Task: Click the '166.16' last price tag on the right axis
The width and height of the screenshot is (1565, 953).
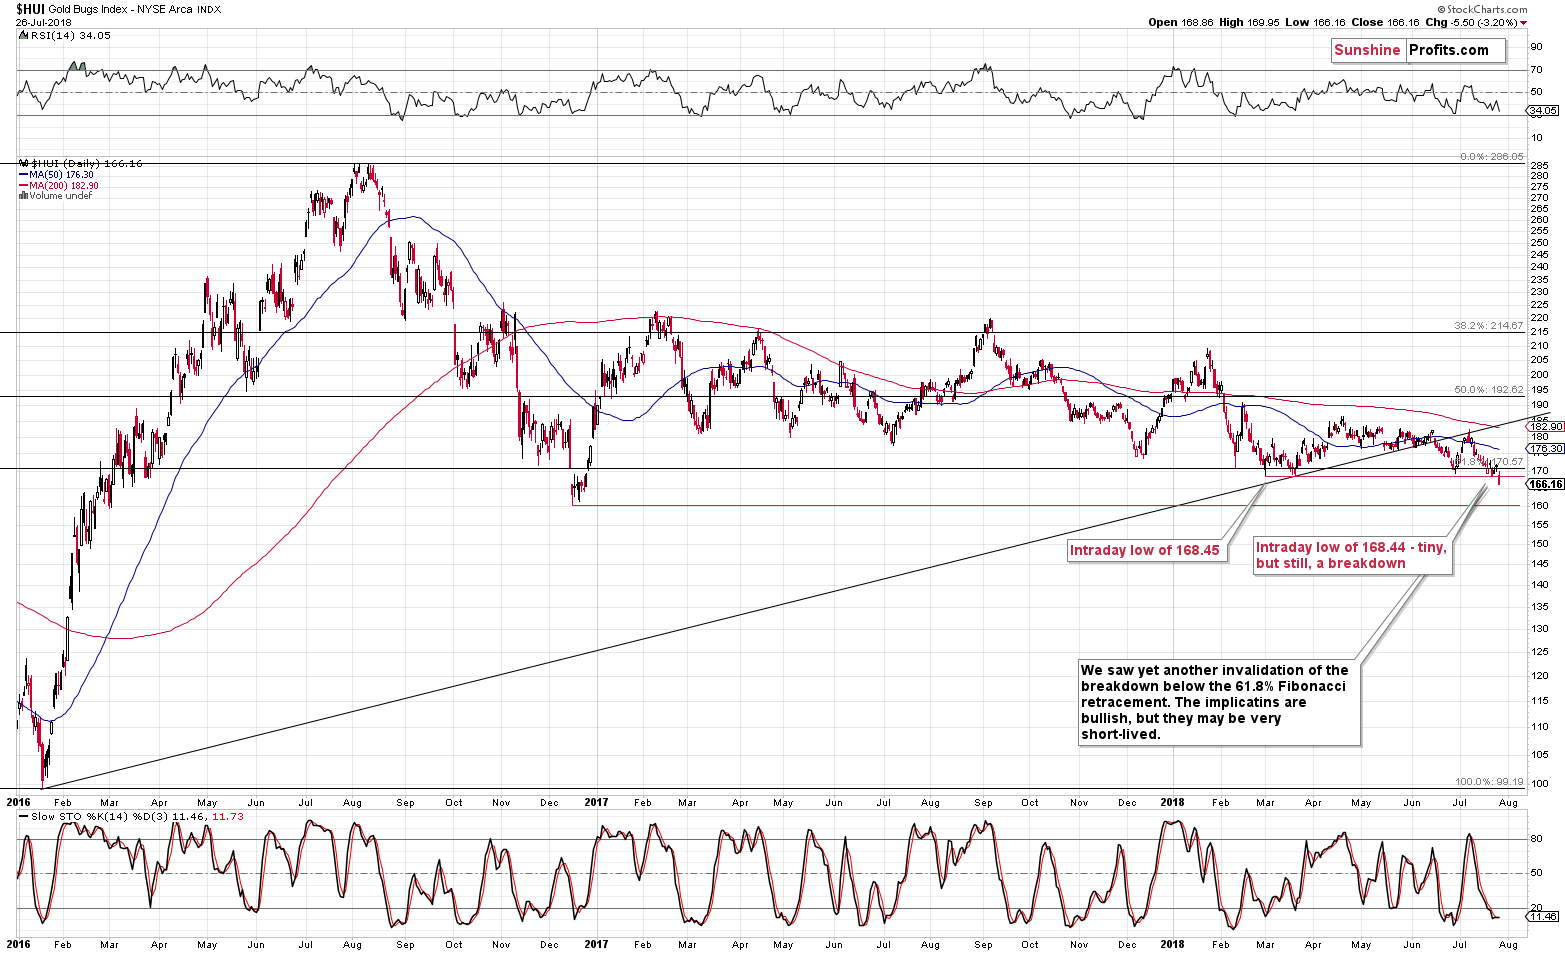Action: tap(1547, 484)
